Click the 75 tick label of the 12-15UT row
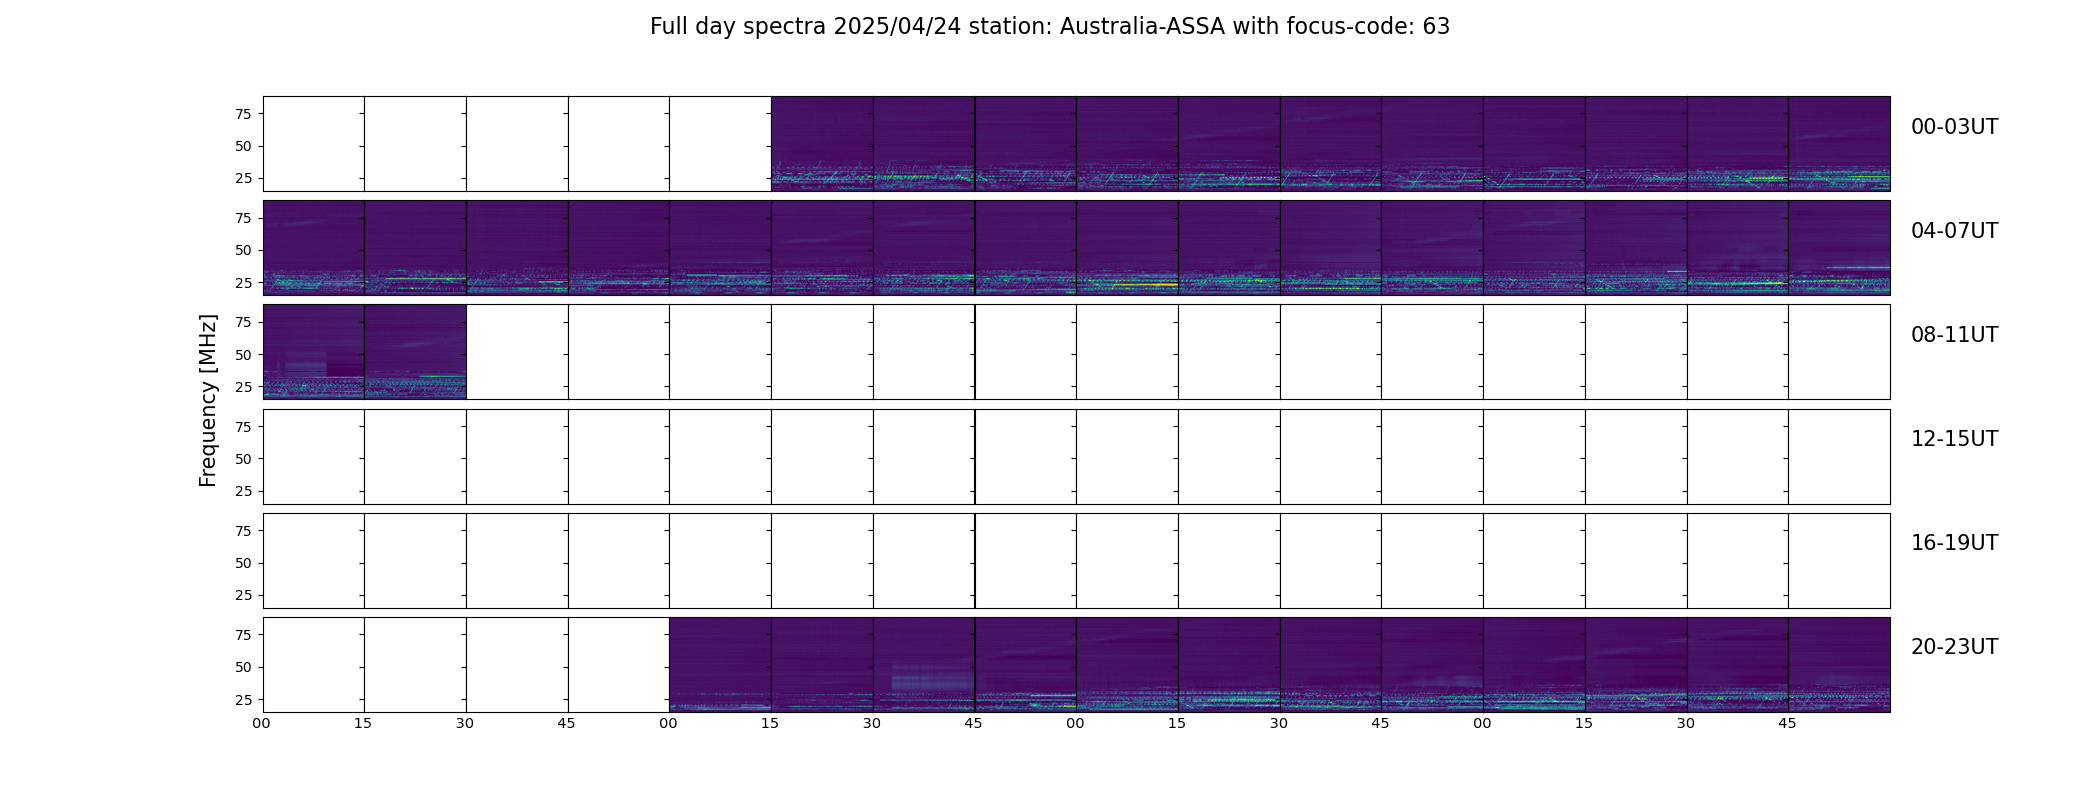This screenshot has height=800, width=2100. pyautogui.click(x=243, y=426)
